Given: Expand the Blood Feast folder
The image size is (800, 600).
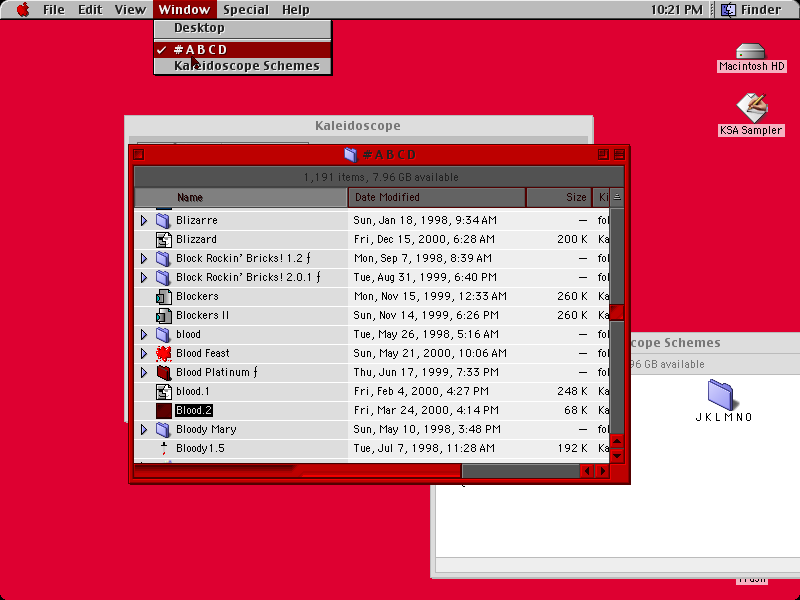Looking at the screenshot, I should tap(144, 353).
